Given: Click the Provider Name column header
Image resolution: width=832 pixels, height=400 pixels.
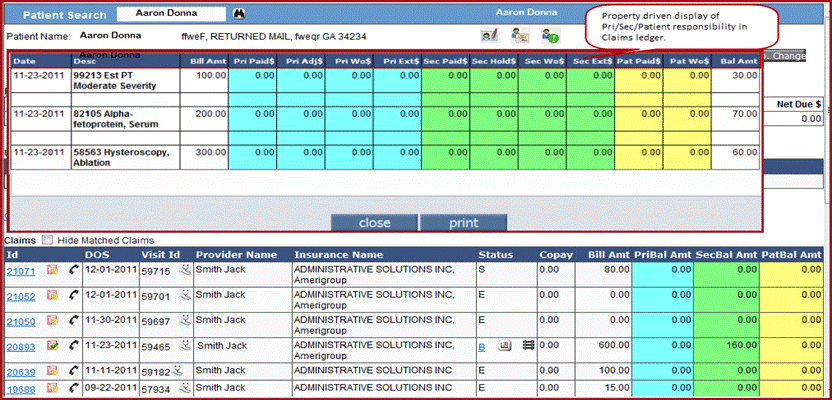Looking at the screenshot, I should (x=237, y=255).
